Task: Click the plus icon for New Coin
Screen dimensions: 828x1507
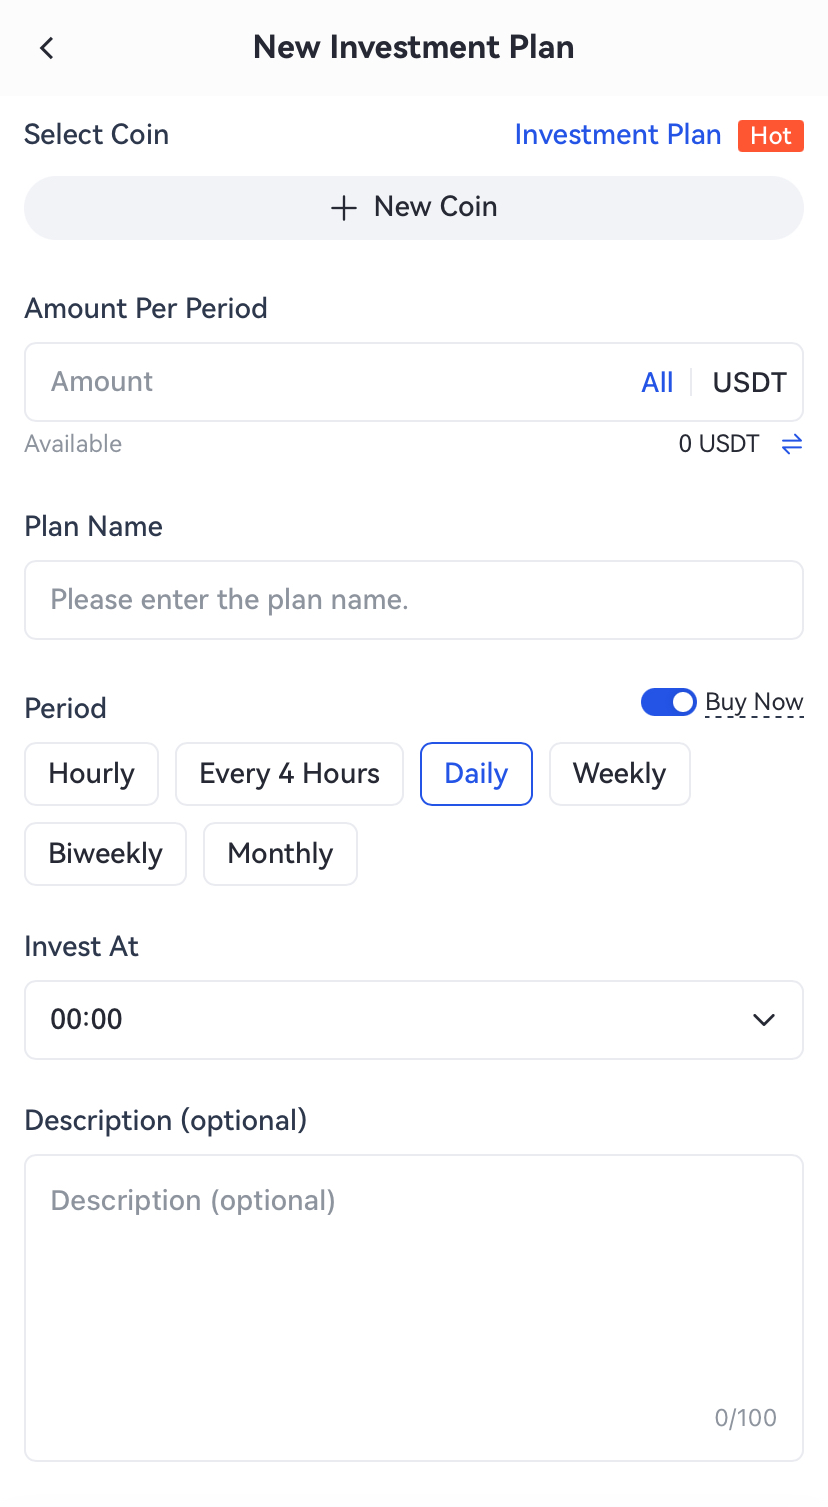Action: pyautogui.click(x=343, y=208)
